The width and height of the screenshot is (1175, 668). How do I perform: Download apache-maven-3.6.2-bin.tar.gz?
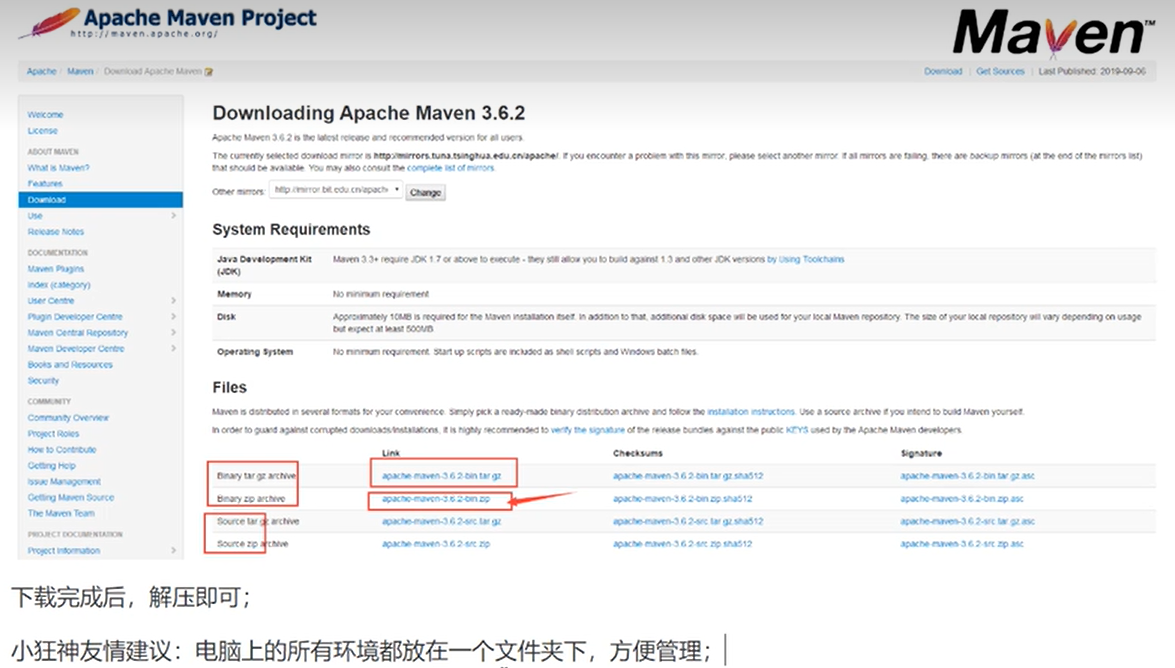coord(441,476)
